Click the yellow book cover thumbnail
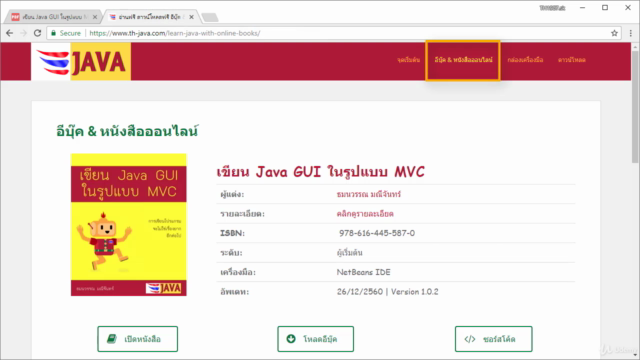 (129, 225)
